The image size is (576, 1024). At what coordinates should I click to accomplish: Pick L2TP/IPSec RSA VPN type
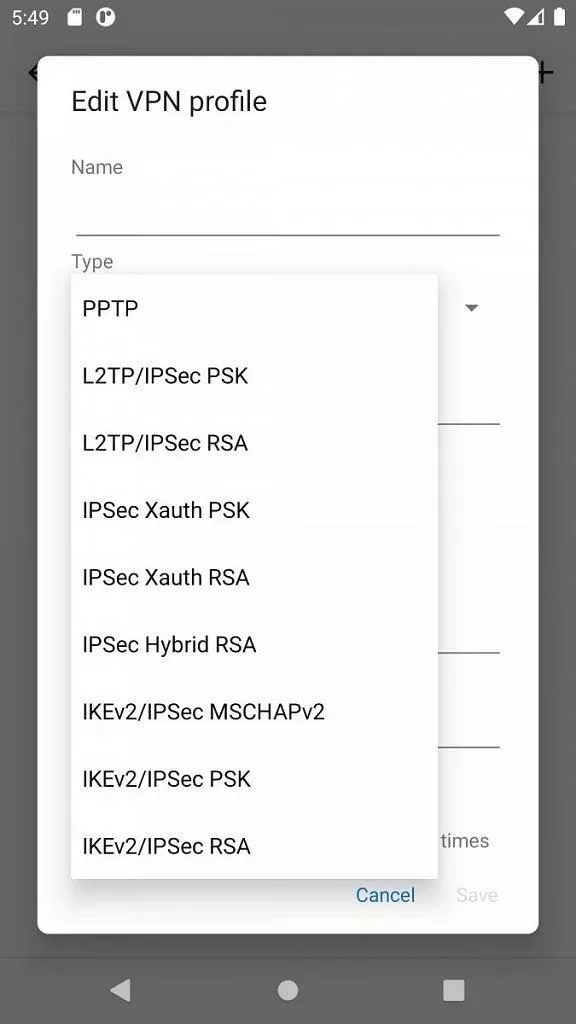click(254, 443)
